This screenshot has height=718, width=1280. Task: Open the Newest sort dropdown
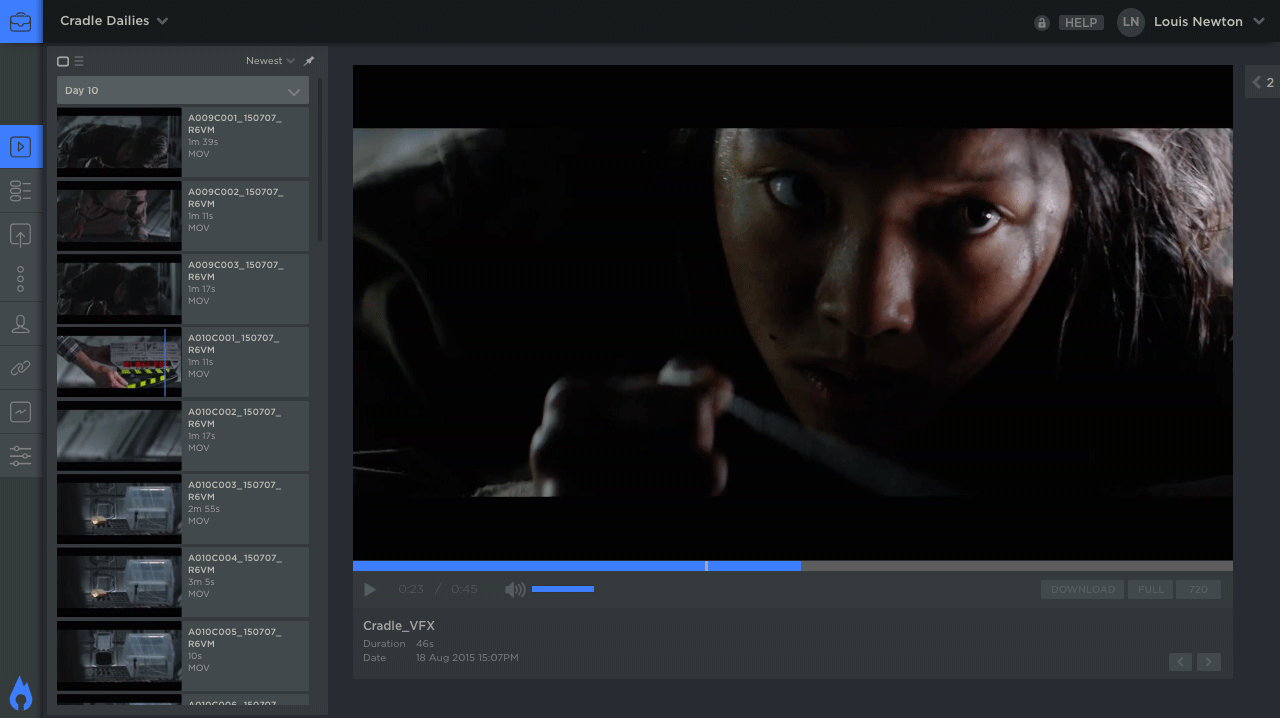pyautogui.click(x=270, y=61)
